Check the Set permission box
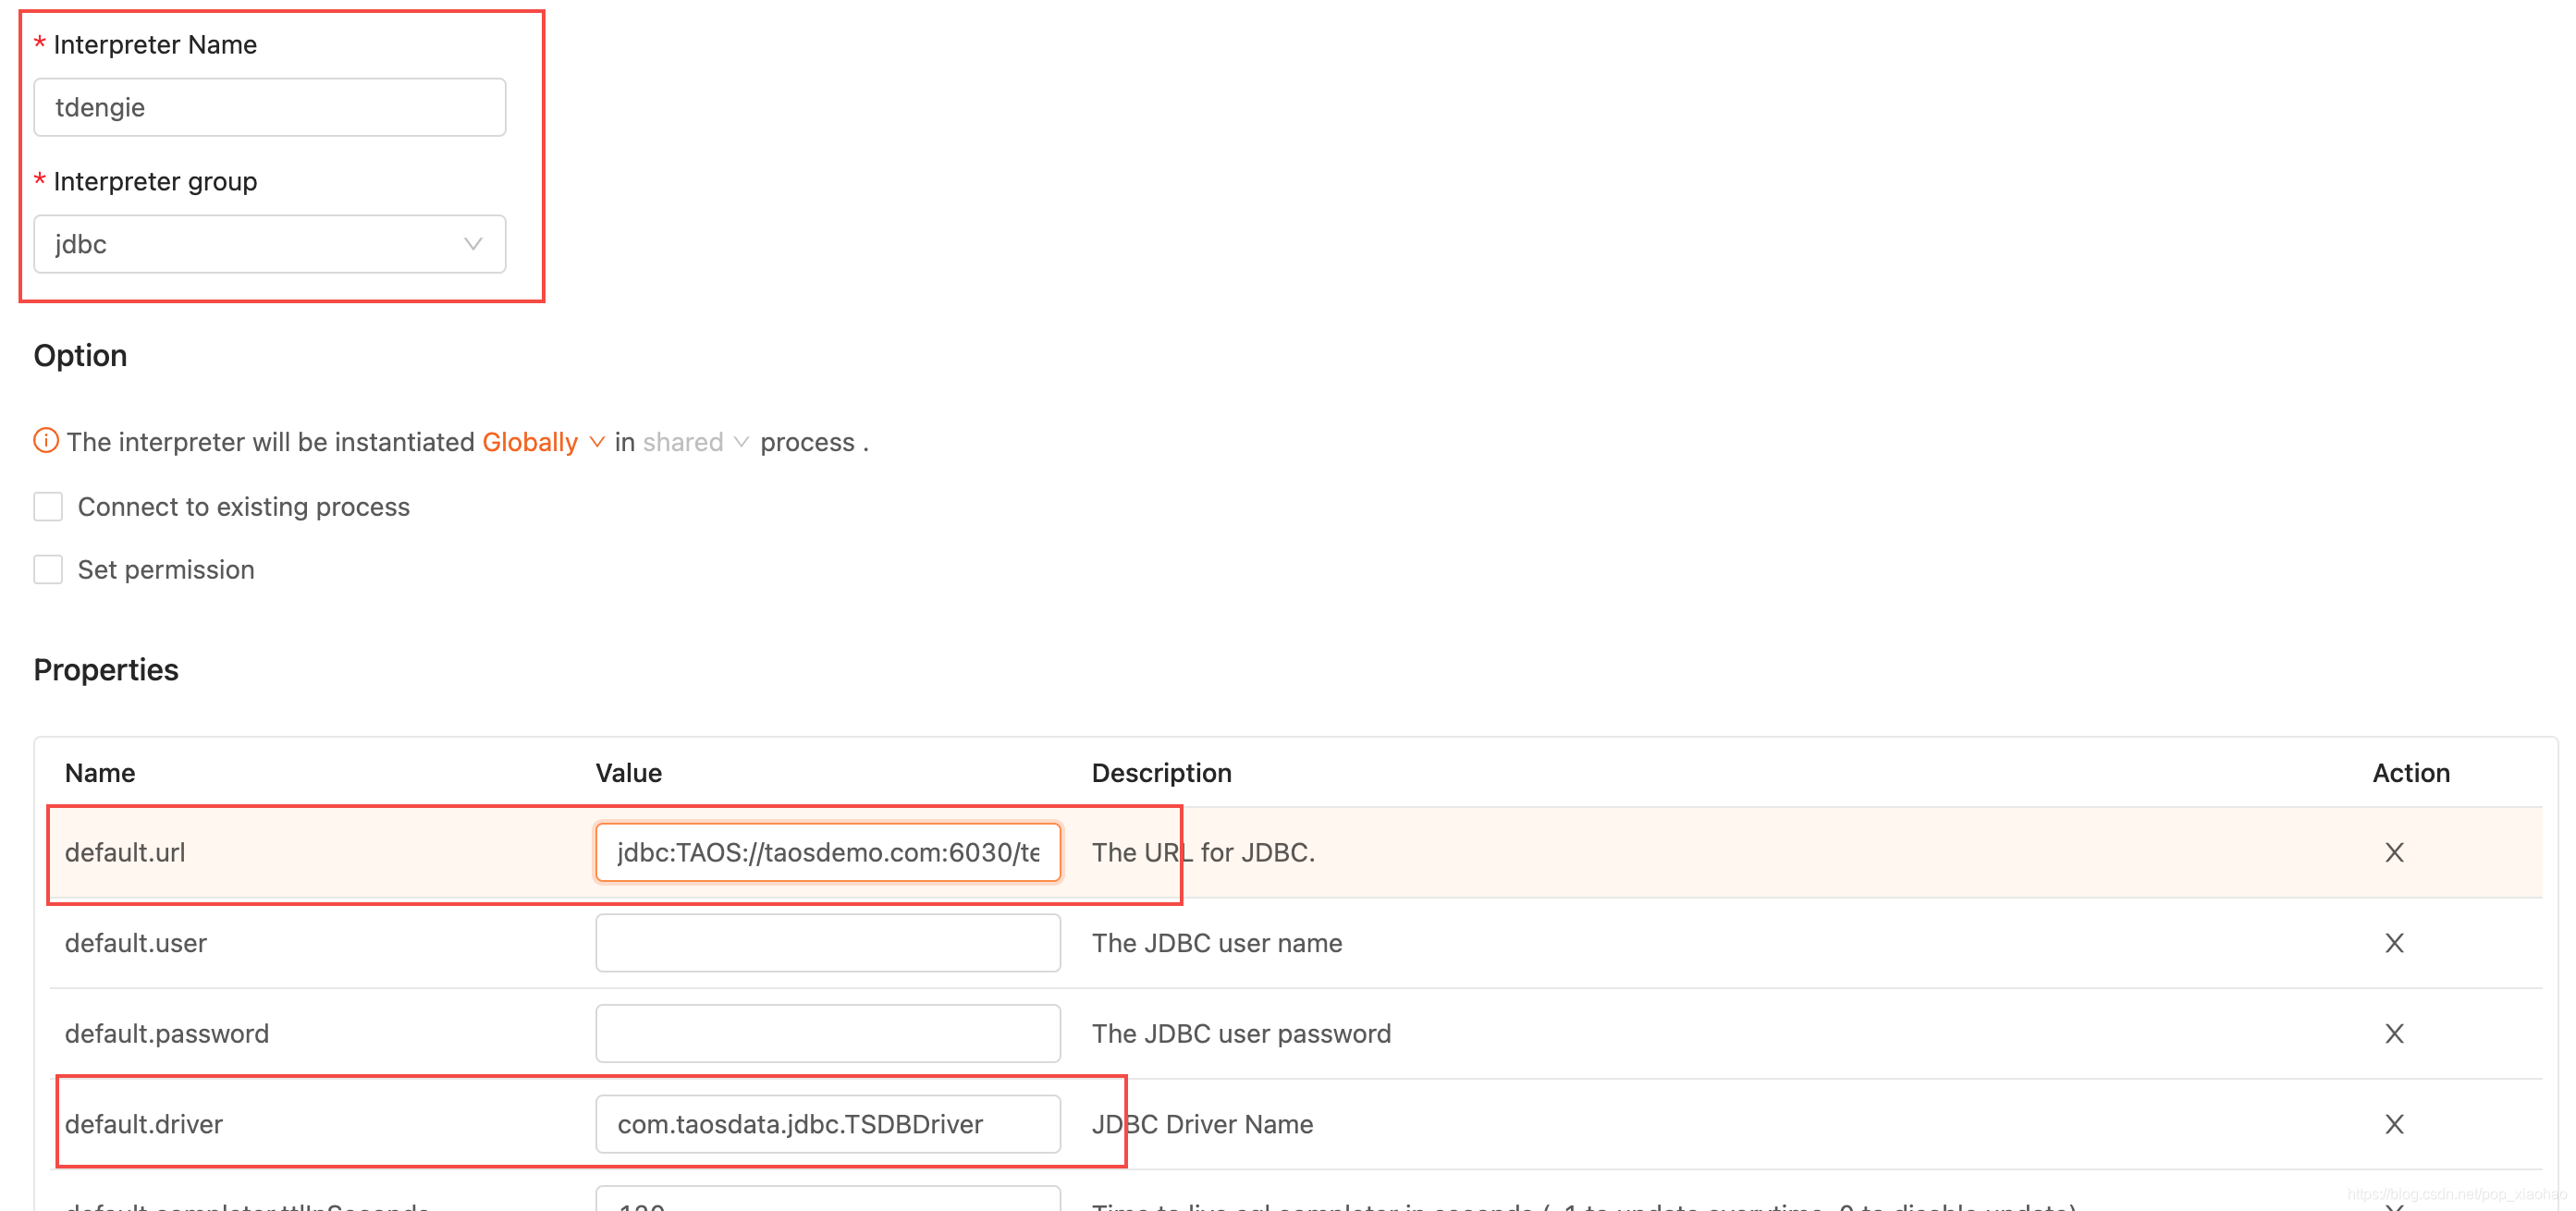This screenshot has height=1211, width=2576. click(x=48, y=570)
